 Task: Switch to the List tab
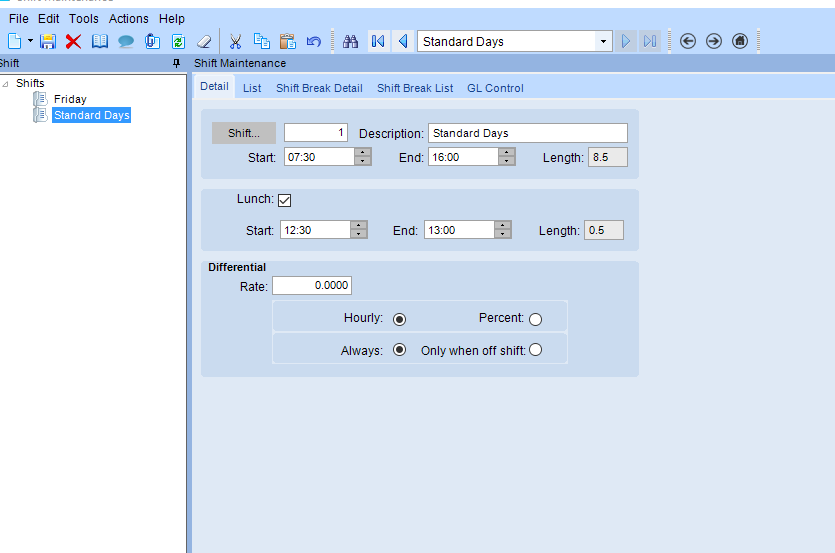252,88
